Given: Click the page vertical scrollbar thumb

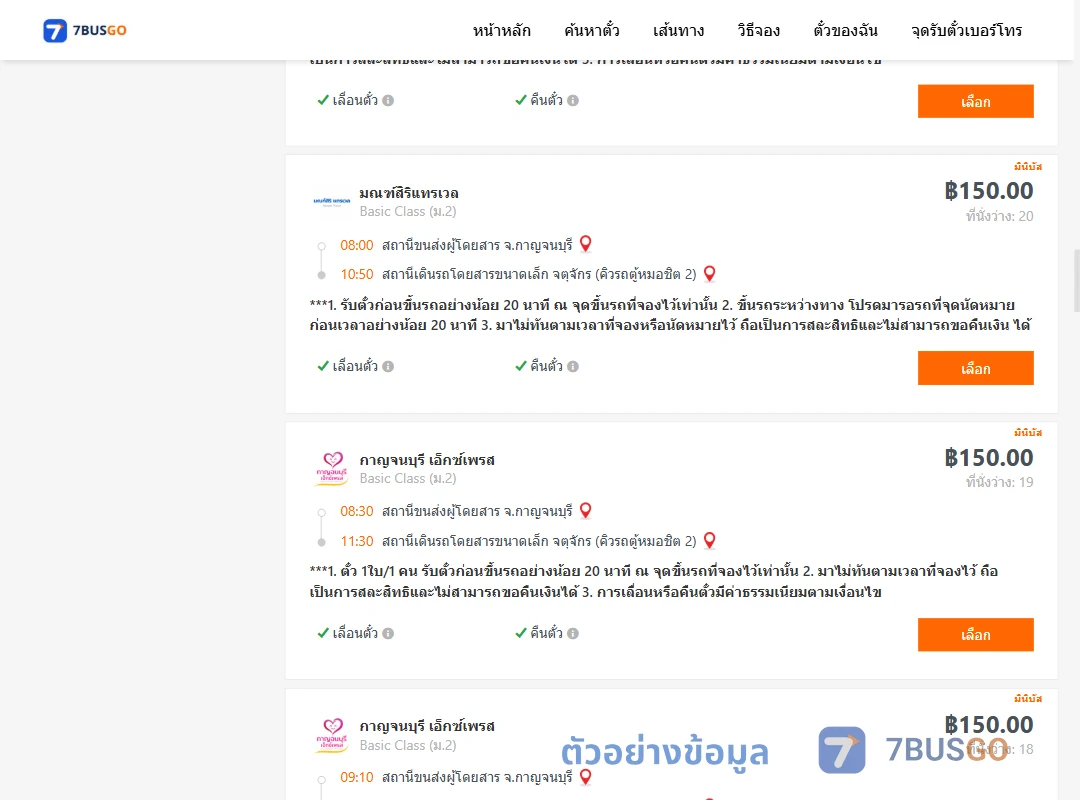Looking at the screenshot, I should point(1076,280).
